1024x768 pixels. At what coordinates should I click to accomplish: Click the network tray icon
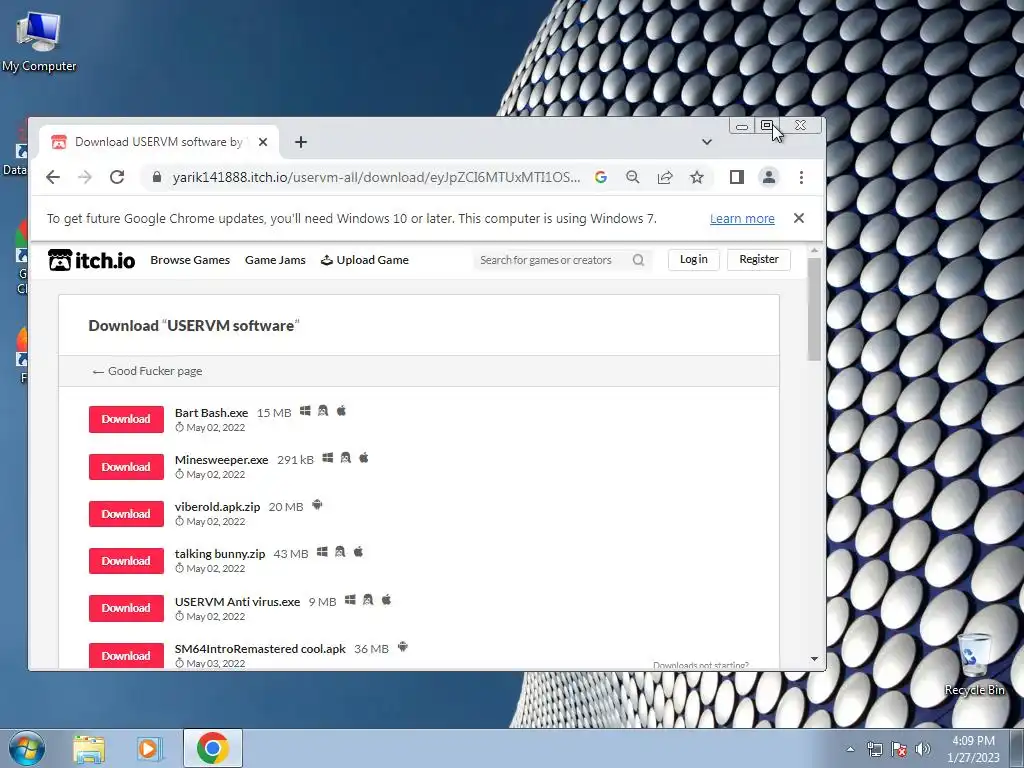click(x=874, y=749)
